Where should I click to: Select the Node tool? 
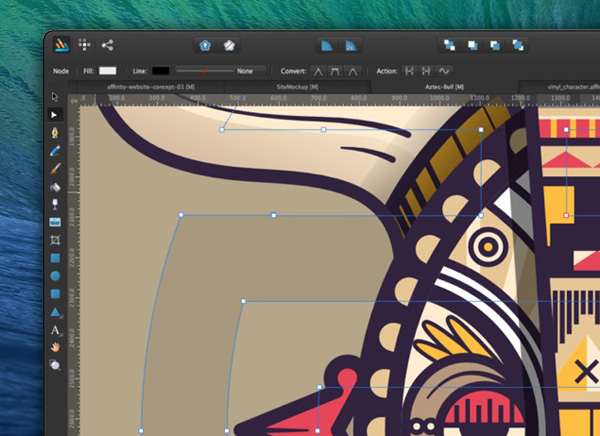[55, 114]
